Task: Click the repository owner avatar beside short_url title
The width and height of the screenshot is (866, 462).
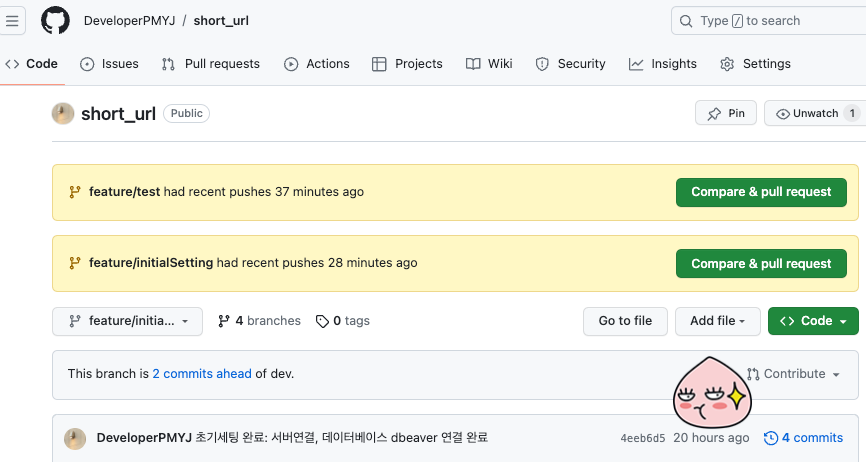Action: tap(63, 114)
